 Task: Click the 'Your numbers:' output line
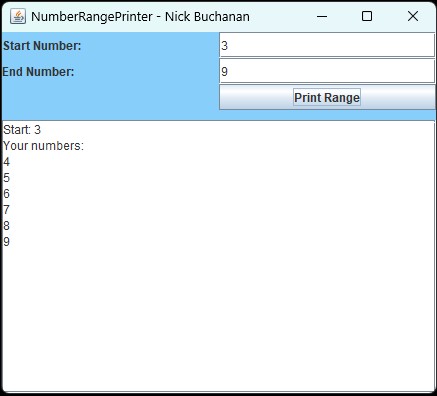tap(44, 146)
